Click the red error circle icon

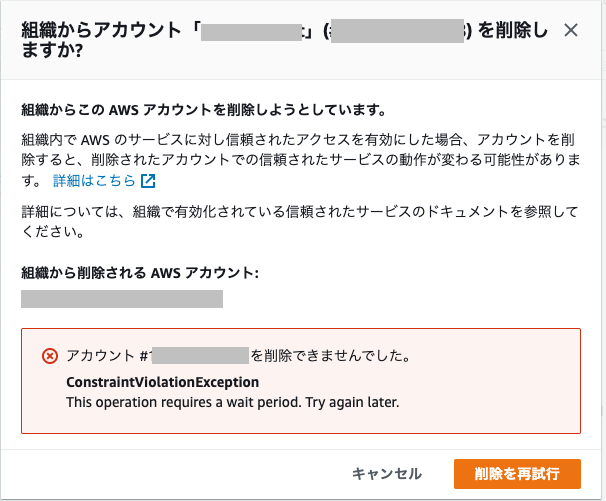[x=50, y=356]
